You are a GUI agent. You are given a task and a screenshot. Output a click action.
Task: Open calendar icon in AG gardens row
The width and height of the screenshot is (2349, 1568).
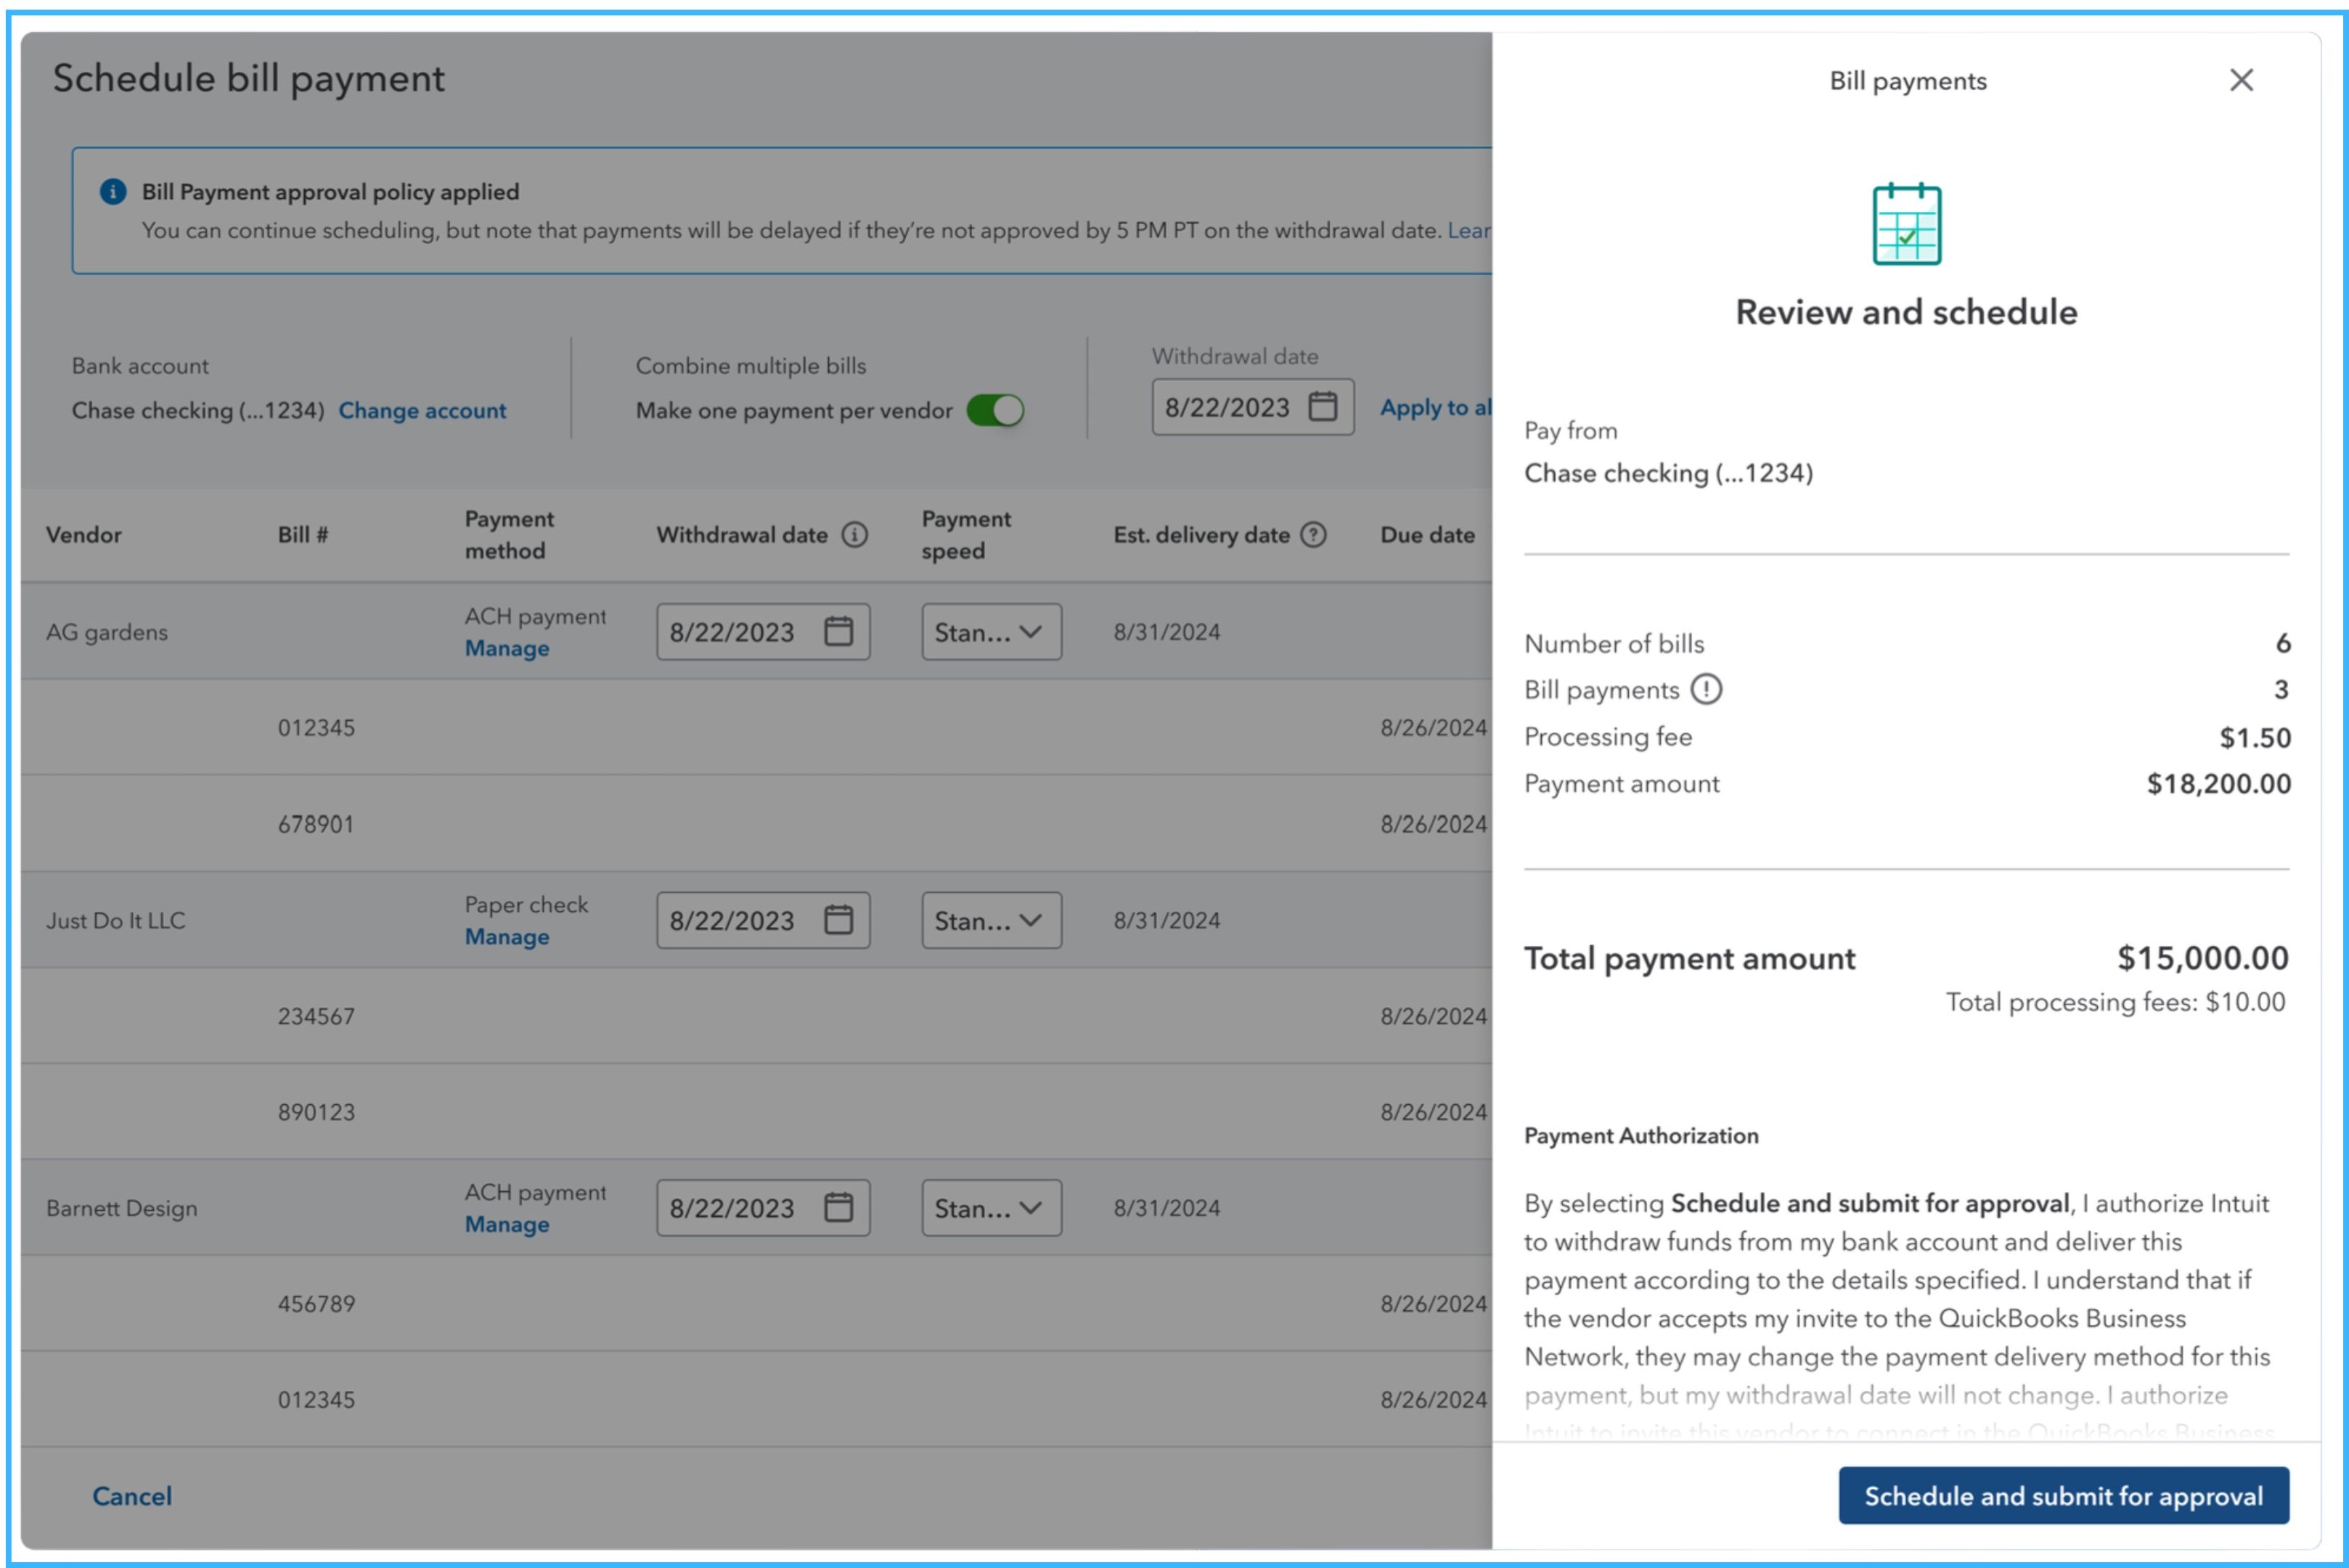838,632
